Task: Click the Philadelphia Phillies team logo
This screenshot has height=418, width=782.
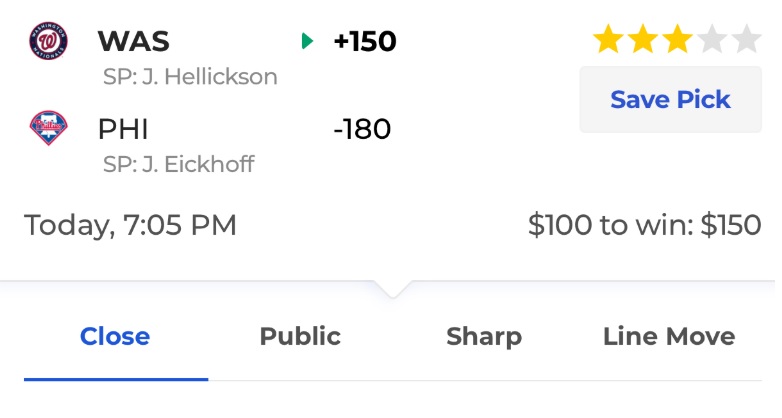Action: pos(48,128)
